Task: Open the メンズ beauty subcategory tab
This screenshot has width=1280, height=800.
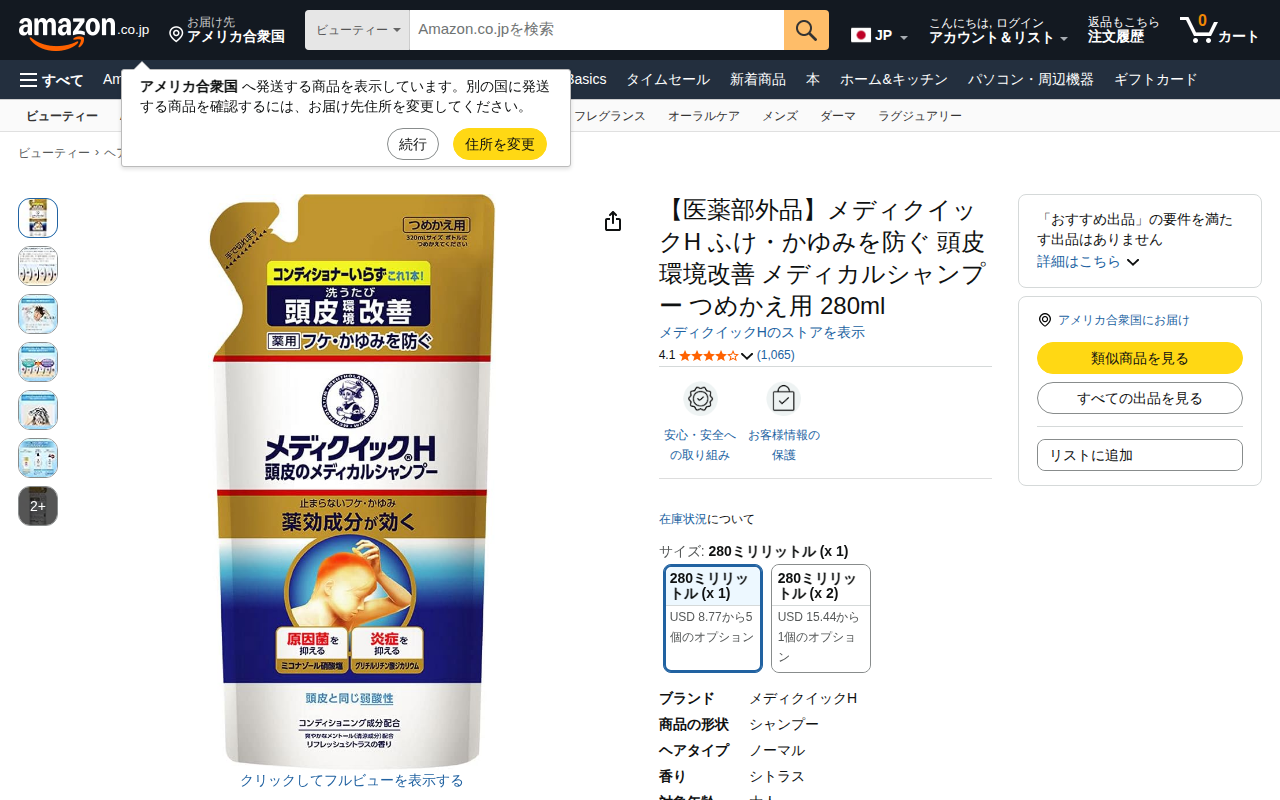Action: (x=780, y=116)
